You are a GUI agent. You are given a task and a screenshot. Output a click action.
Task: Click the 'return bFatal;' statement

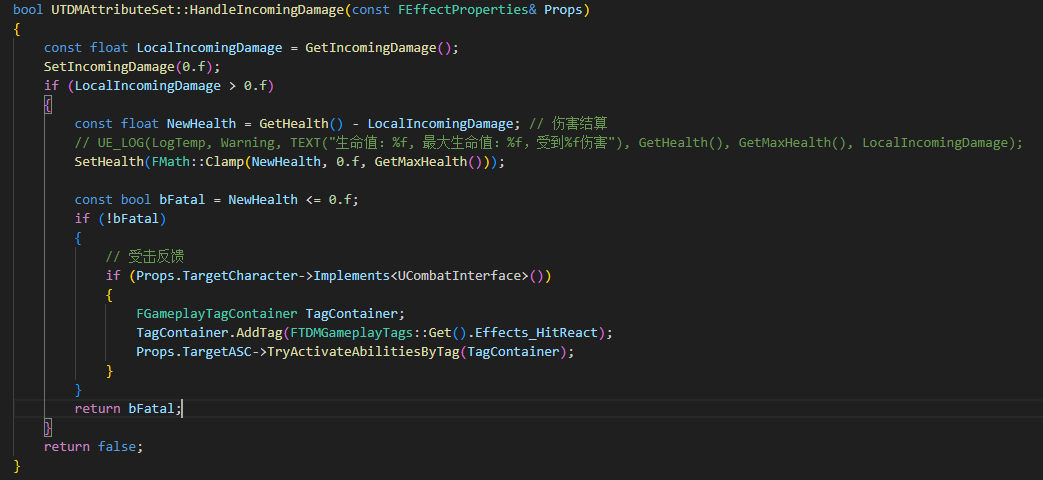(x=128, y=408)
